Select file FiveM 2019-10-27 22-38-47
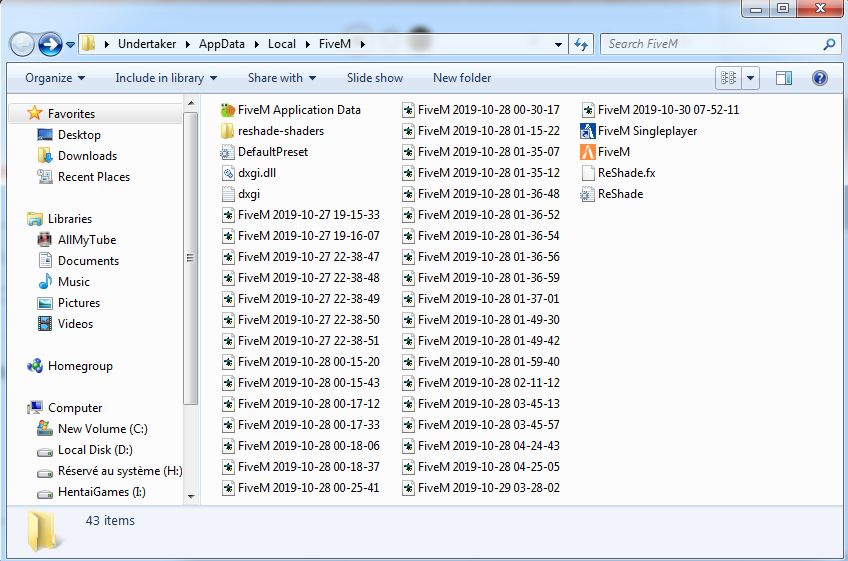Viewport: 848px width, 561px height. point(301,257)
